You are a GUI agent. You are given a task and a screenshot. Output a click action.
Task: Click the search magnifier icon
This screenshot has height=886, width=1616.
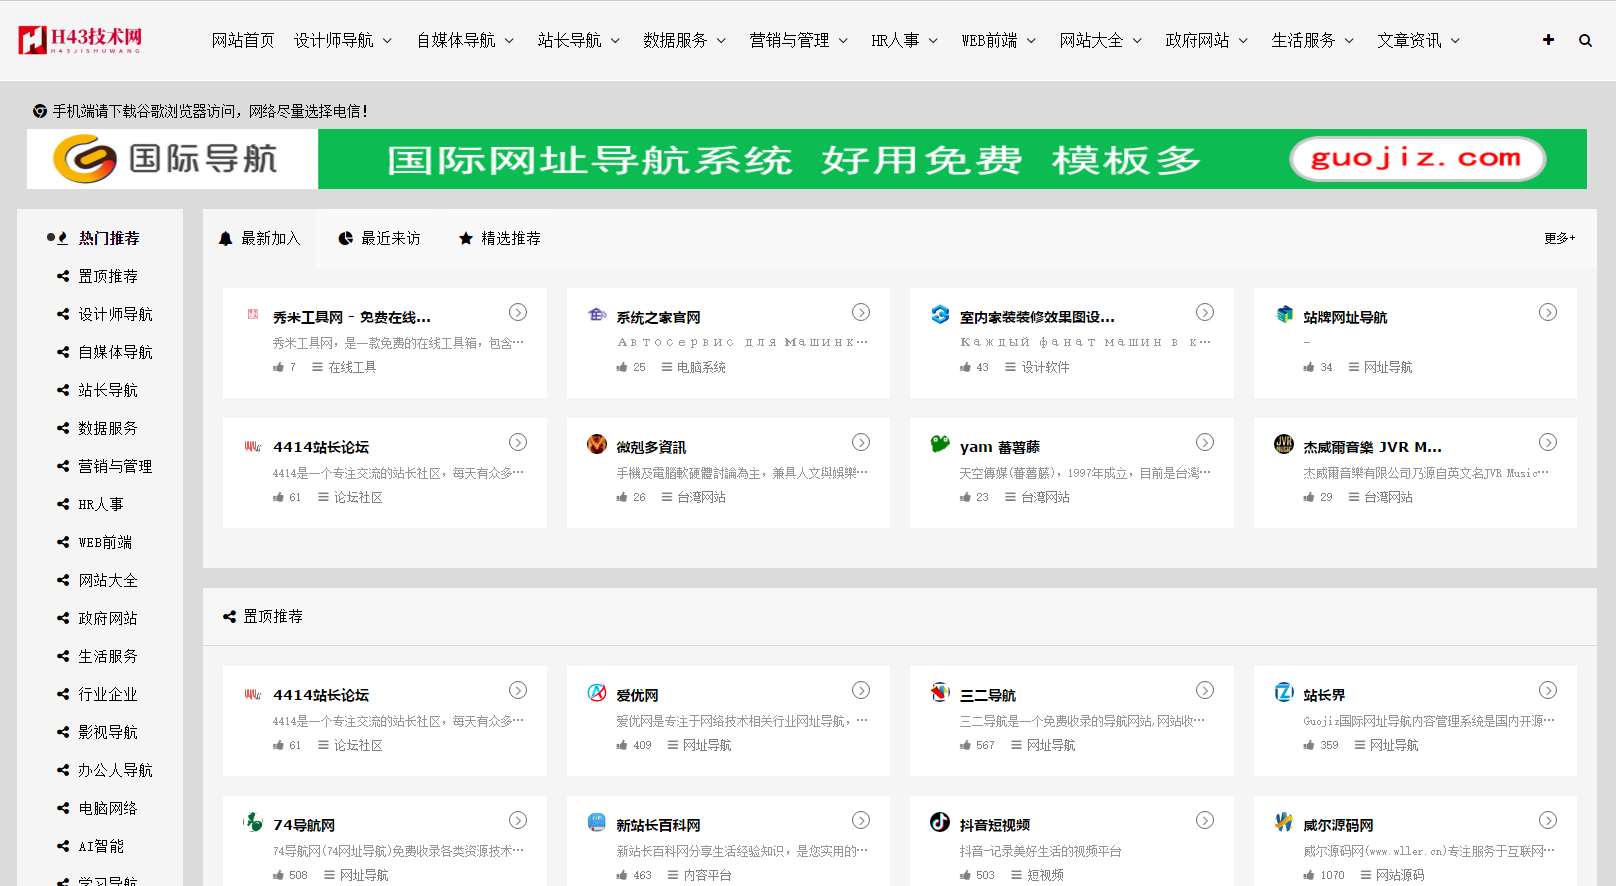[1585, 41]
